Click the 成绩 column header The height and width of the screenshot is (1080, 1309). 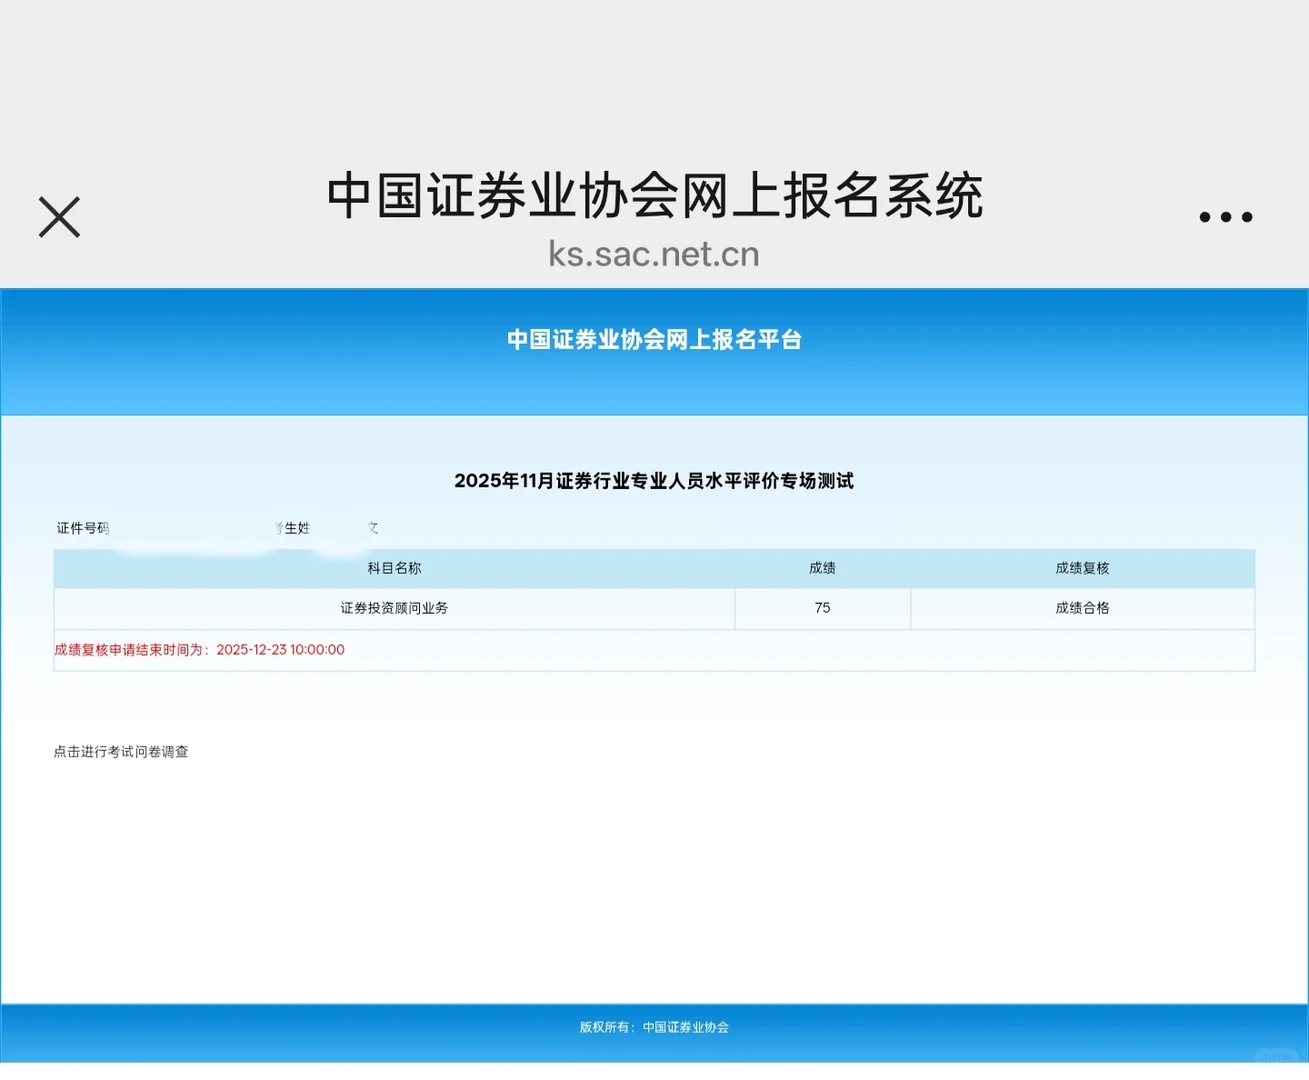(x=822, y=568)
